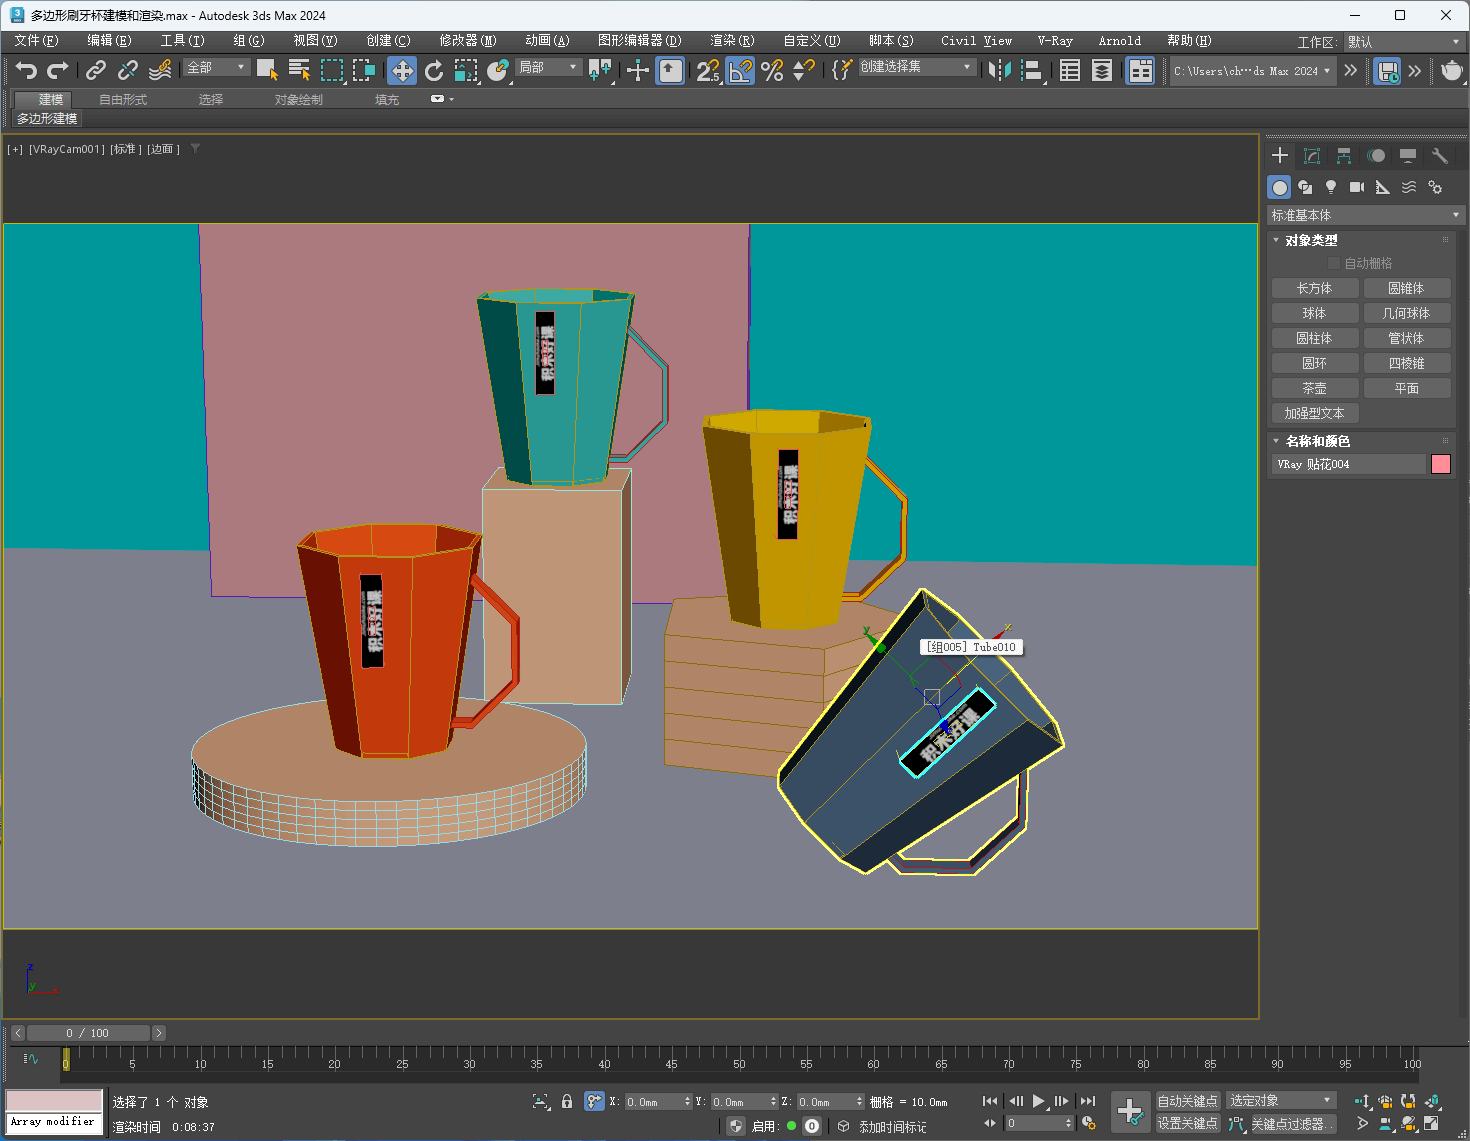
Task: Toggle the Angle Snap button
Action: 740,70
